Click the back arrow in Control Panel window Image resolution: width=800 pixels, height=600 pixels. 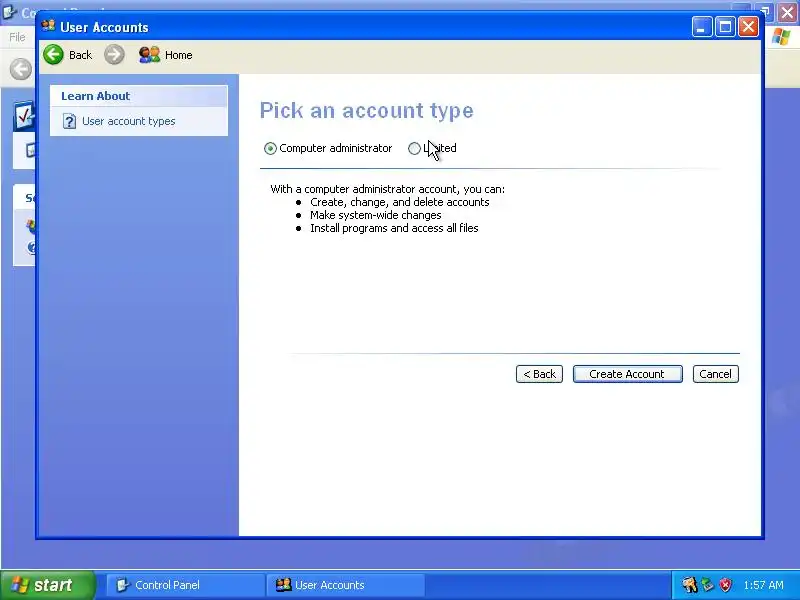click(21, 69)
